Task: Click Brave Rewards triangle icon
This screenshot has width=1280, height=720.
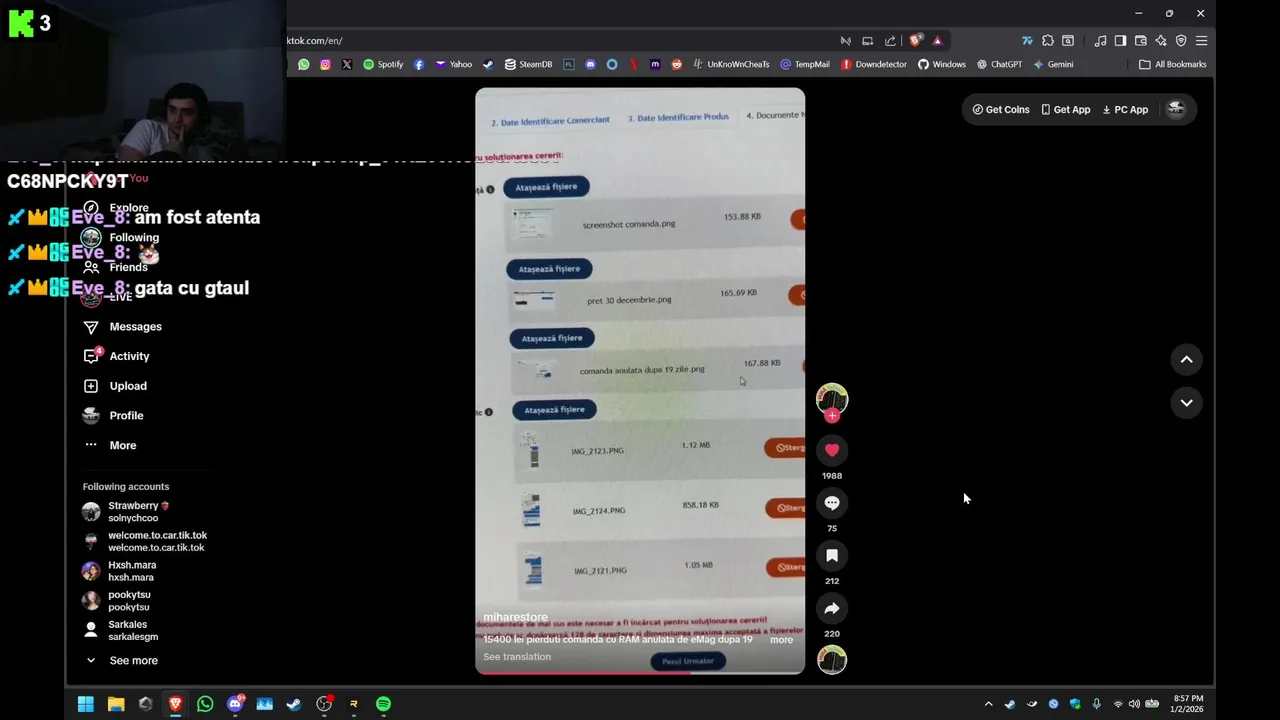Action: pyautogui.click(x=937, y=41)
